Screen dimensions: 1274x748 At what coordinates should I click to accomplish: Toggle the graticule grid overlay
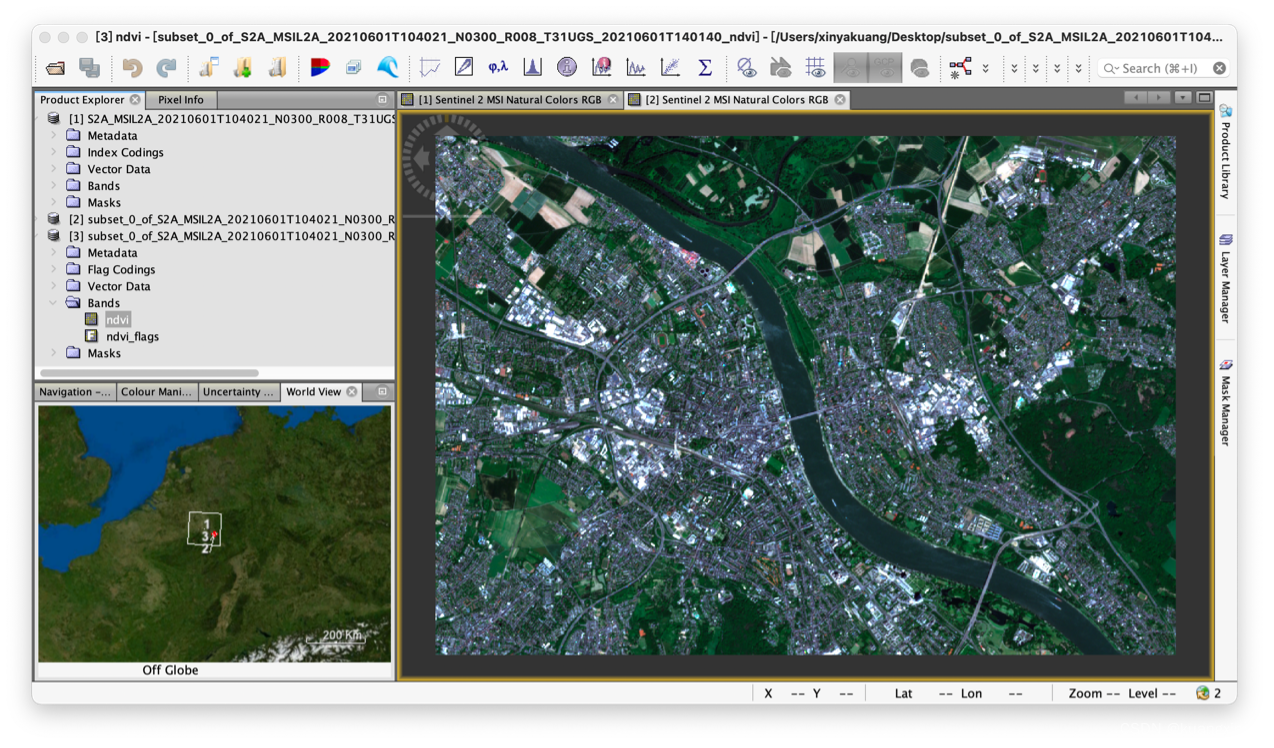coord(816,68)
